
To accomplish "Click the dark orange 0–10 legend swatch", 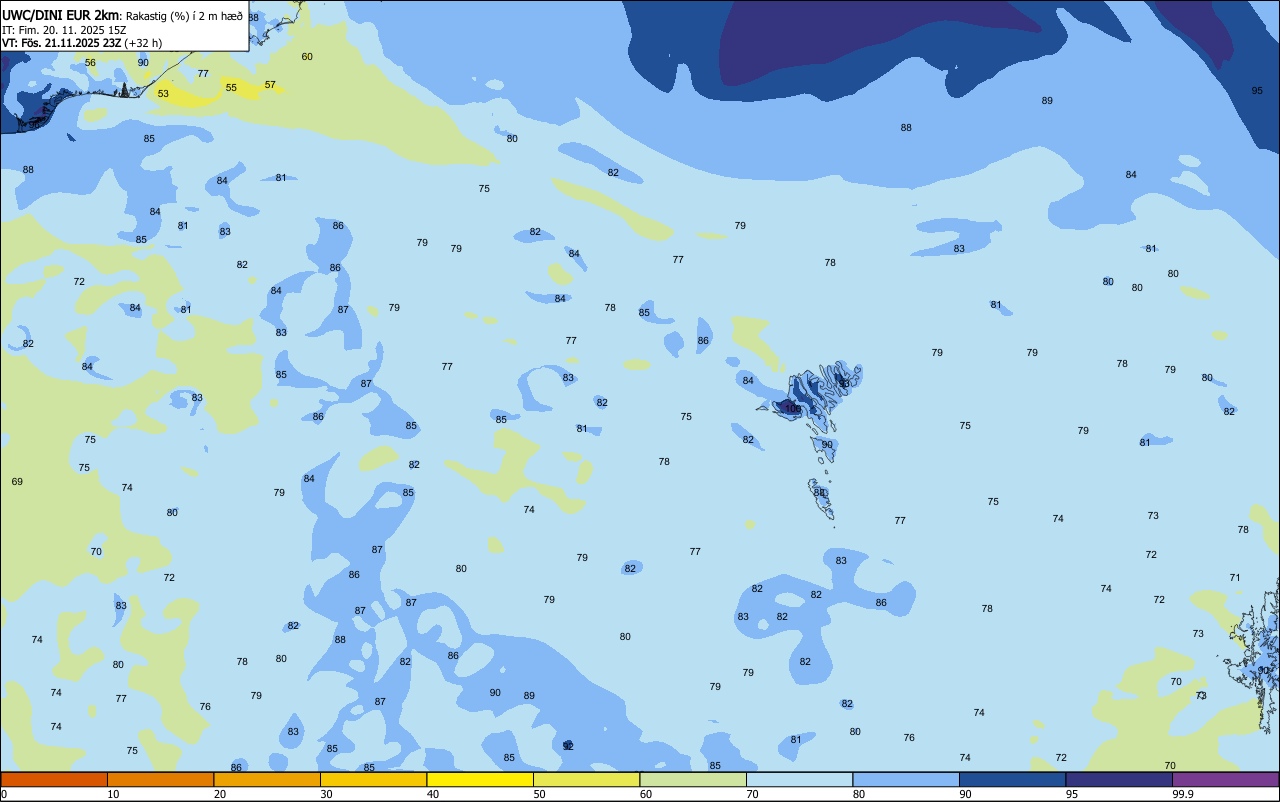I will click(x=54, y=779).
